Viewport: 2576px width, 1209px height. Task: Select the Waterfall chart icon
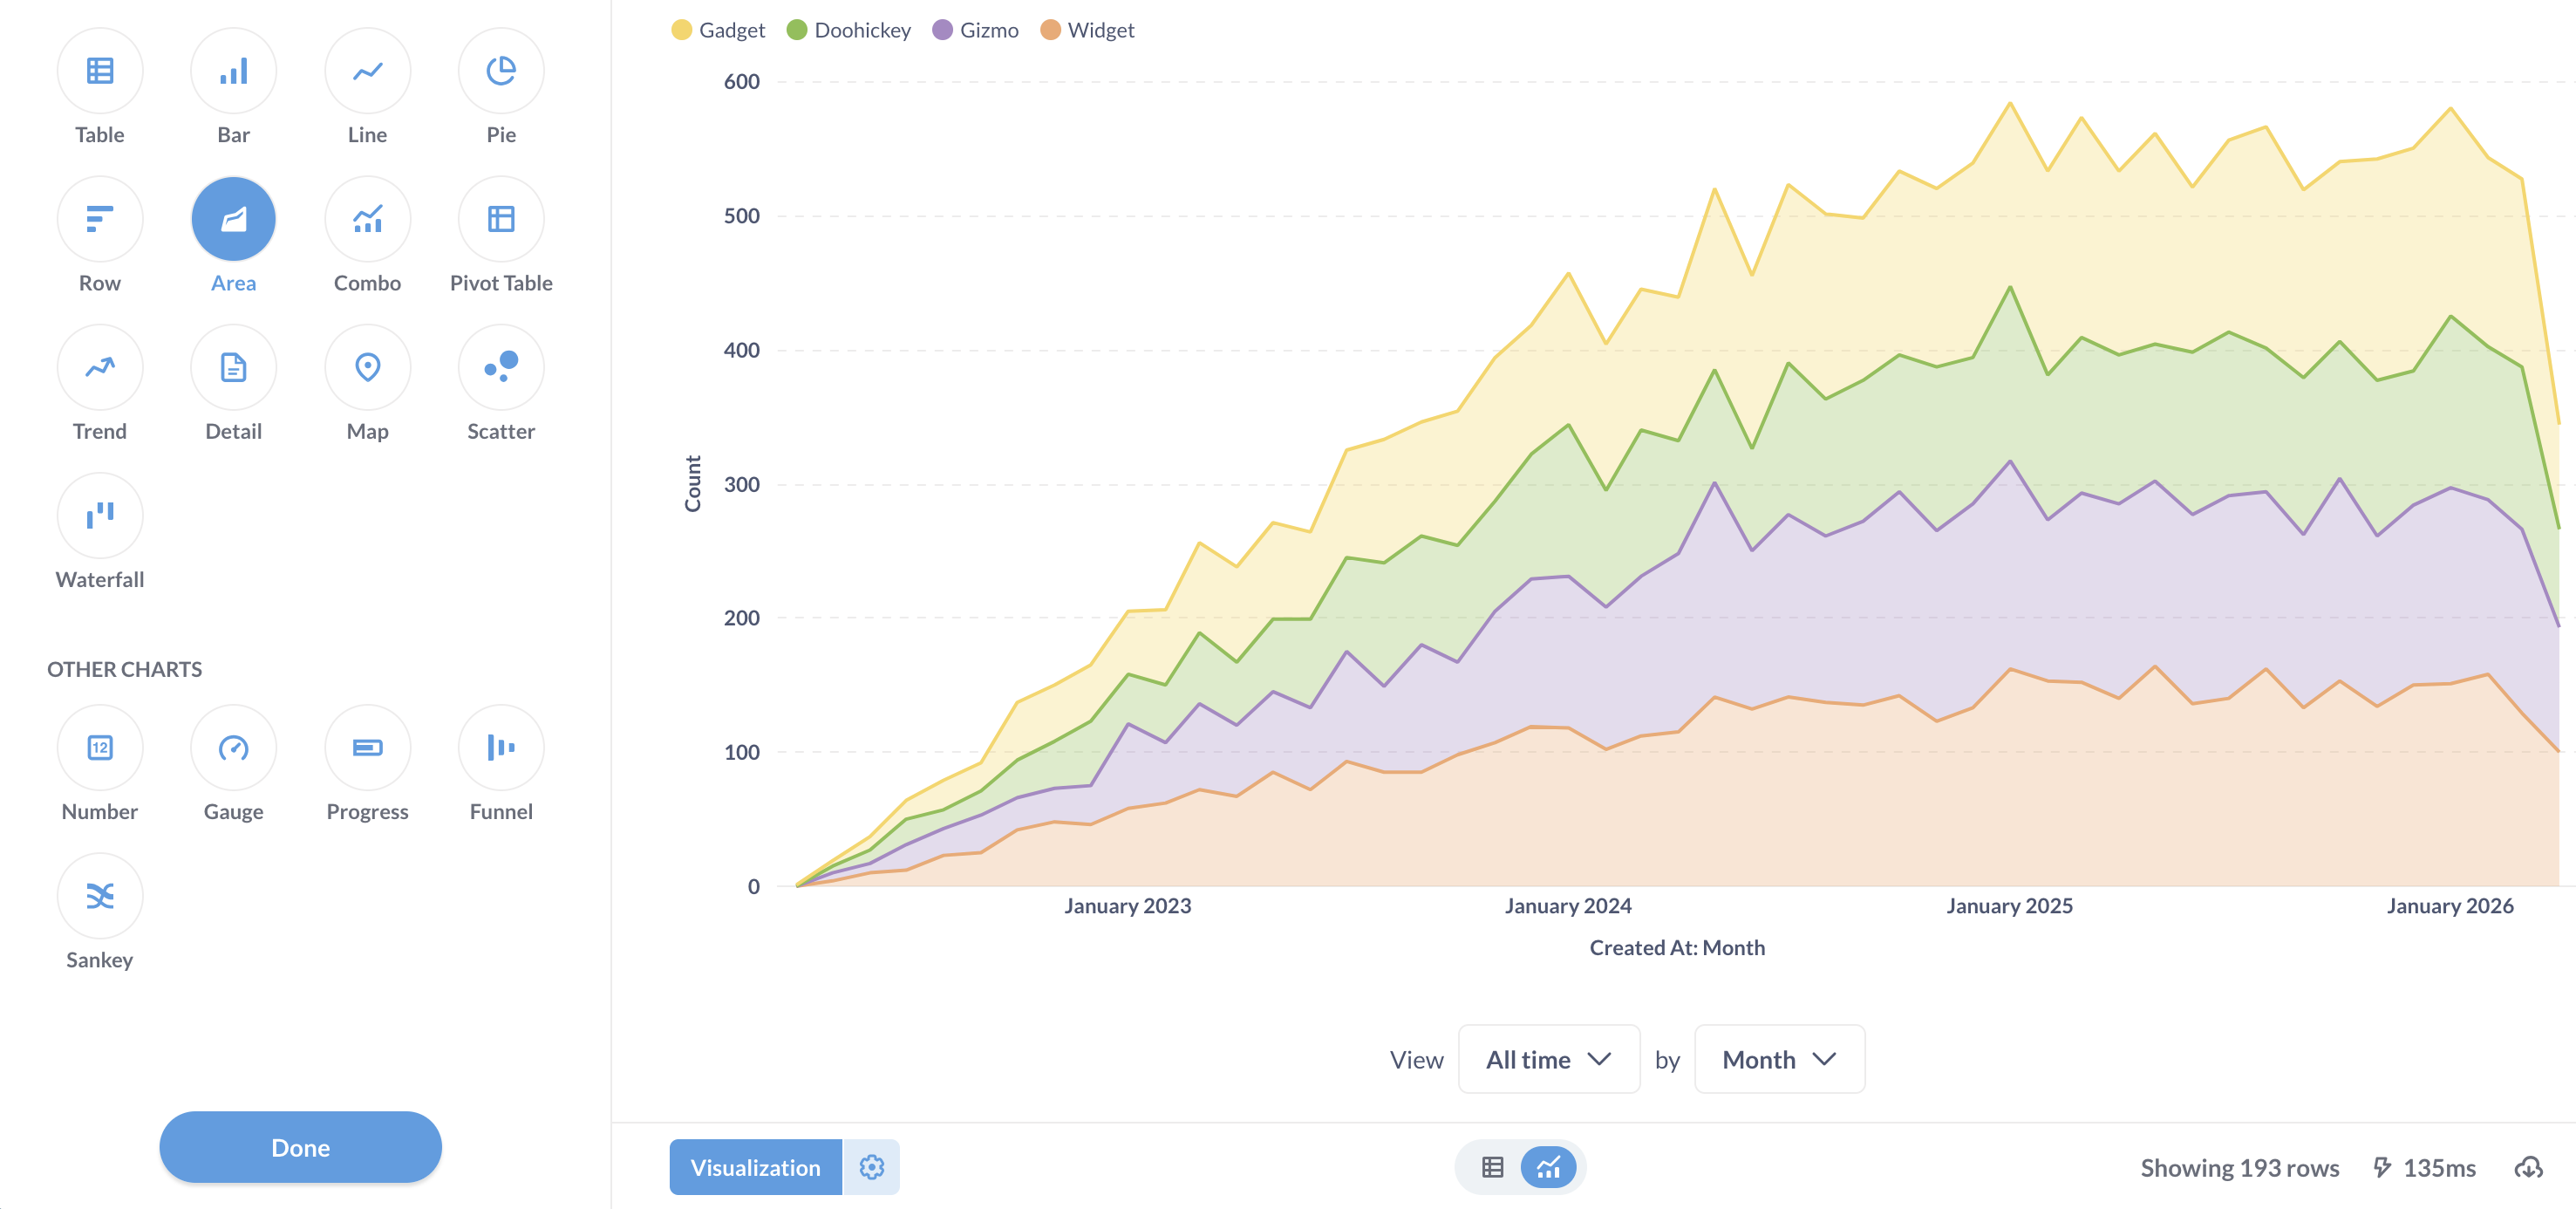point(99,514)
